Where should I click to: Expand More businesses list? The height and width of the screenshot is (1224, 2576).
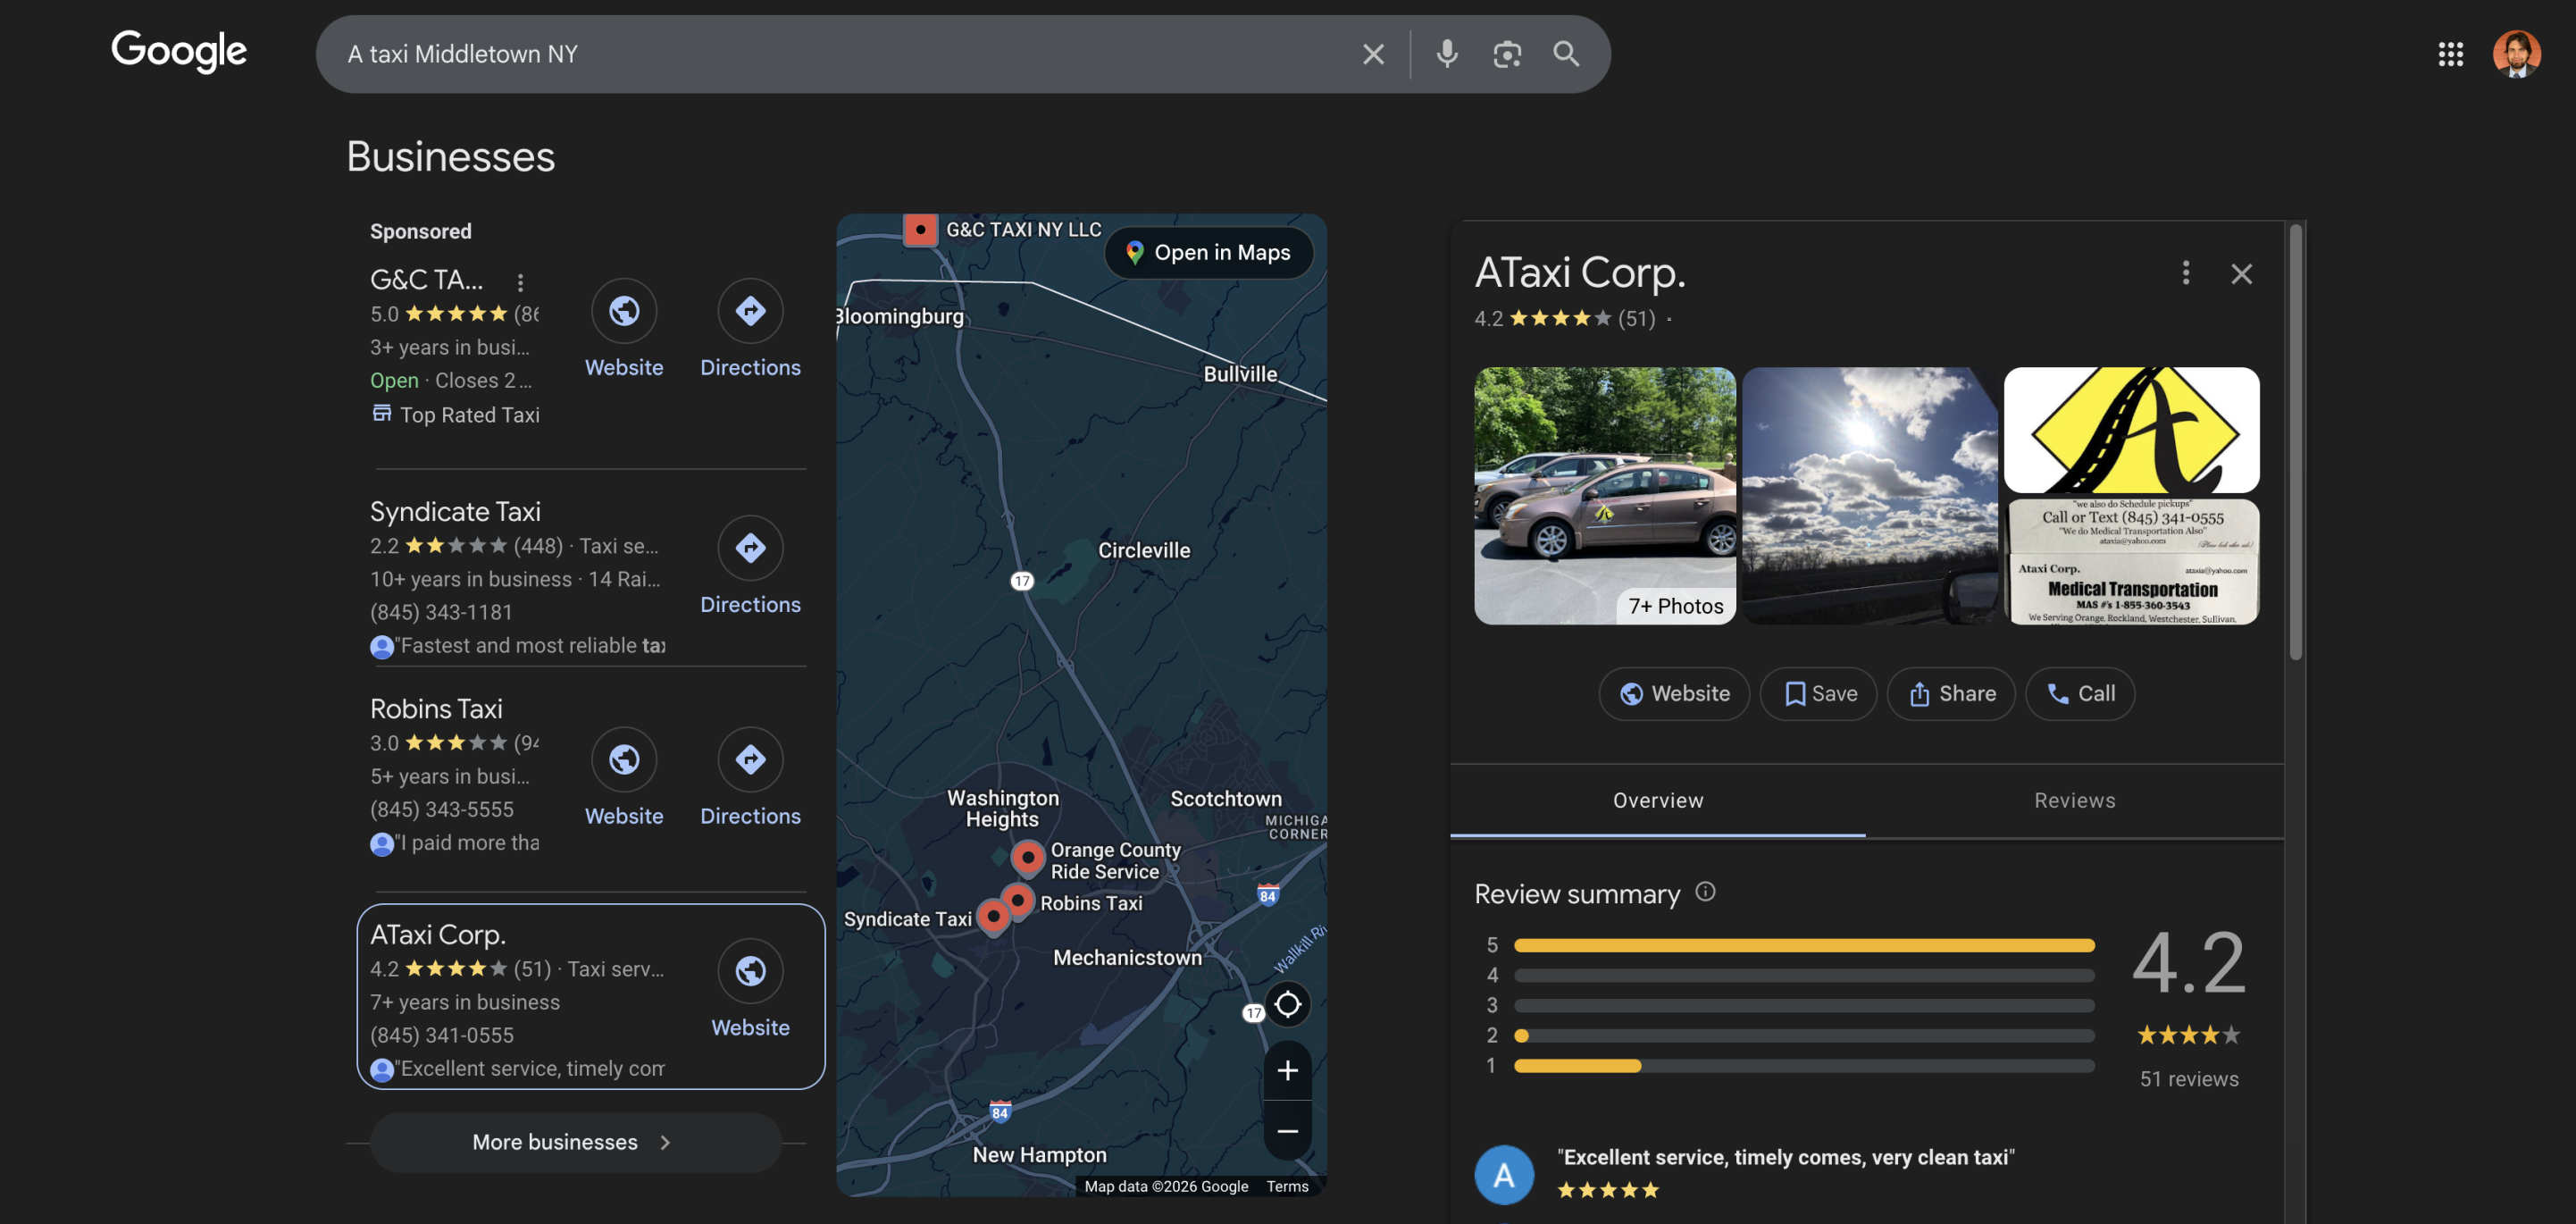575,1142
